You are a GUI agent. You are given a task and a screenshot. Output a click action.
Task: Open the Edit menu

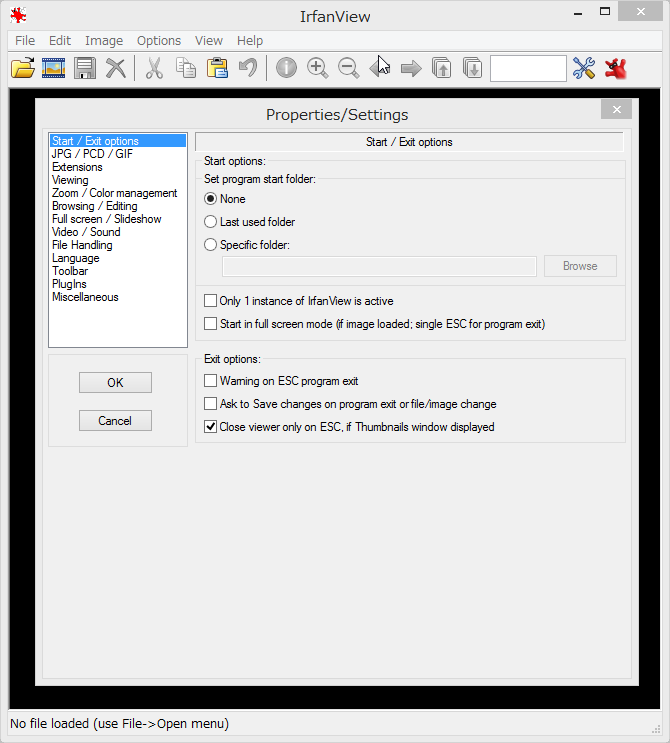(x=60, y=41)
